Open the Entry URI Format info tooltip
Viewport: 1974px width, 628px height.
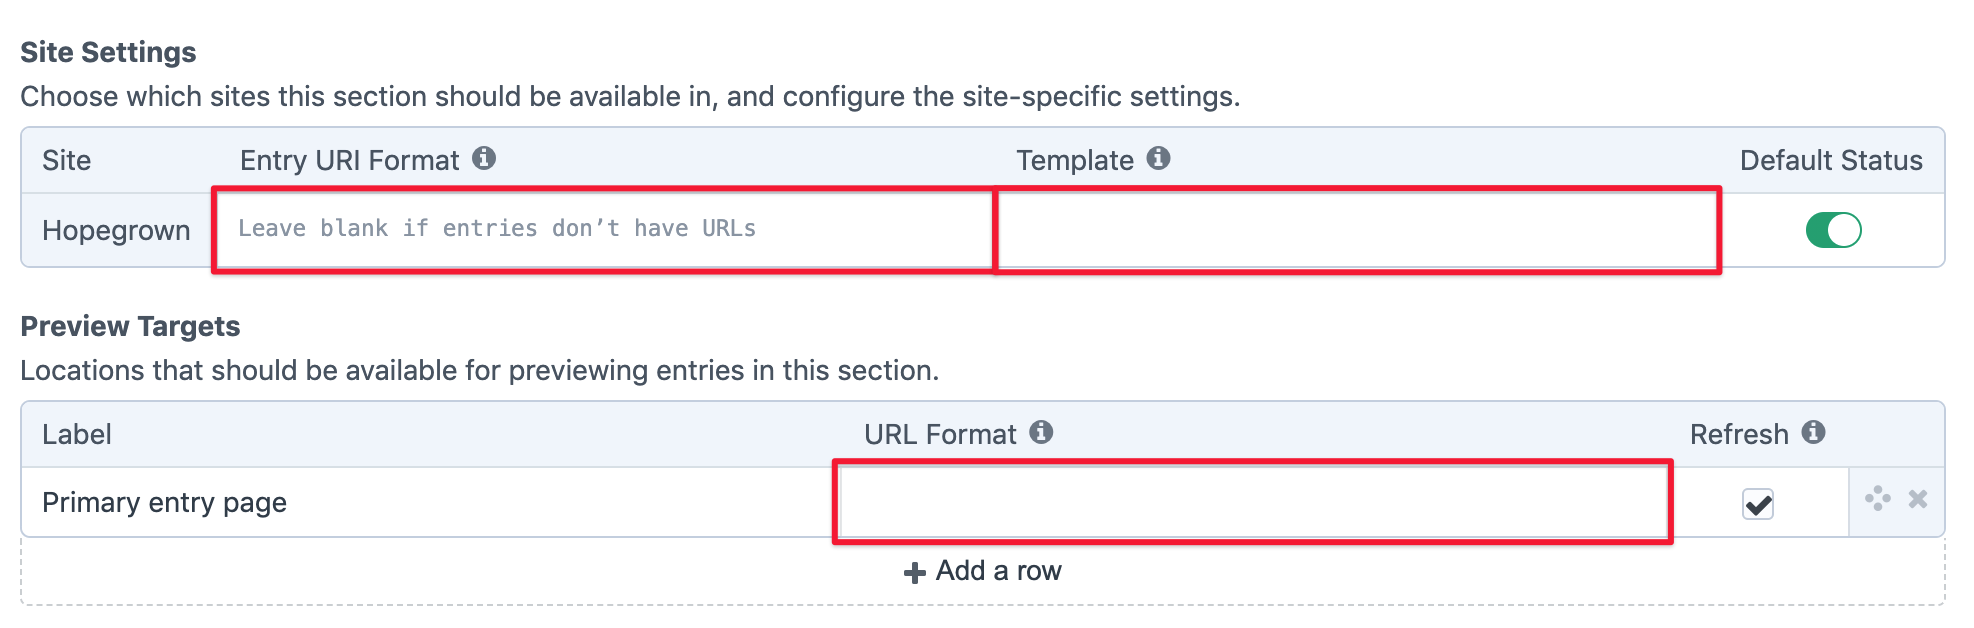[486, 159]
